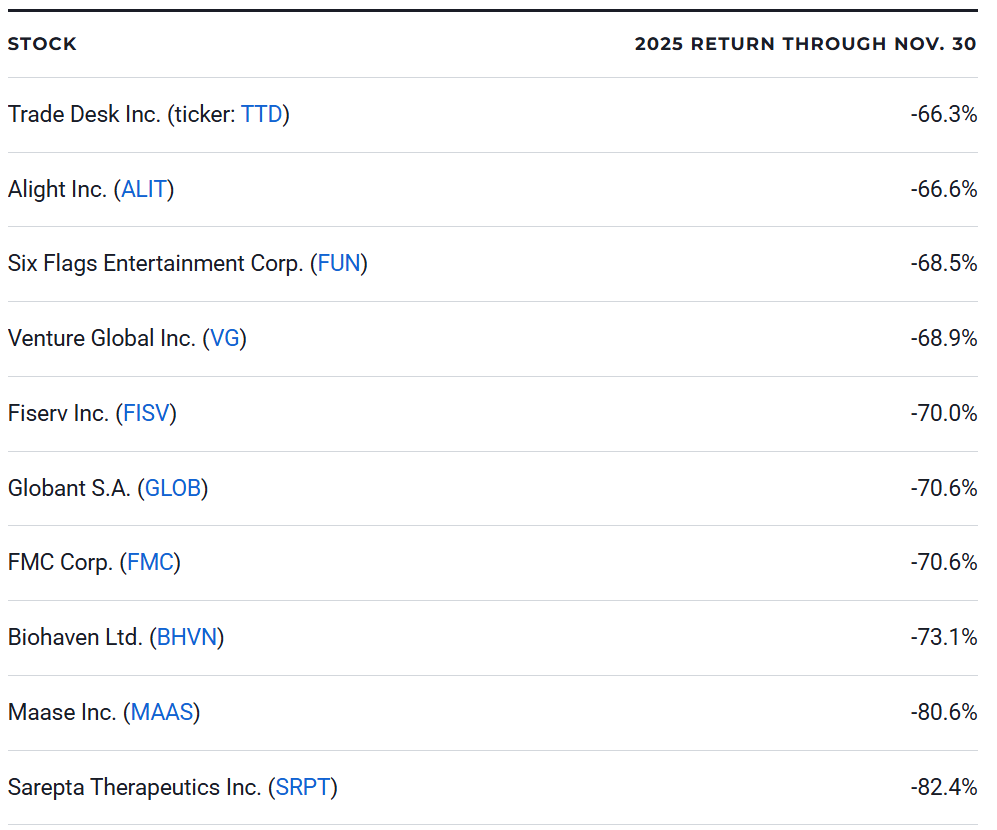Select the Maase Inc. name text
997x830 pixels.
tap(62, 712)
